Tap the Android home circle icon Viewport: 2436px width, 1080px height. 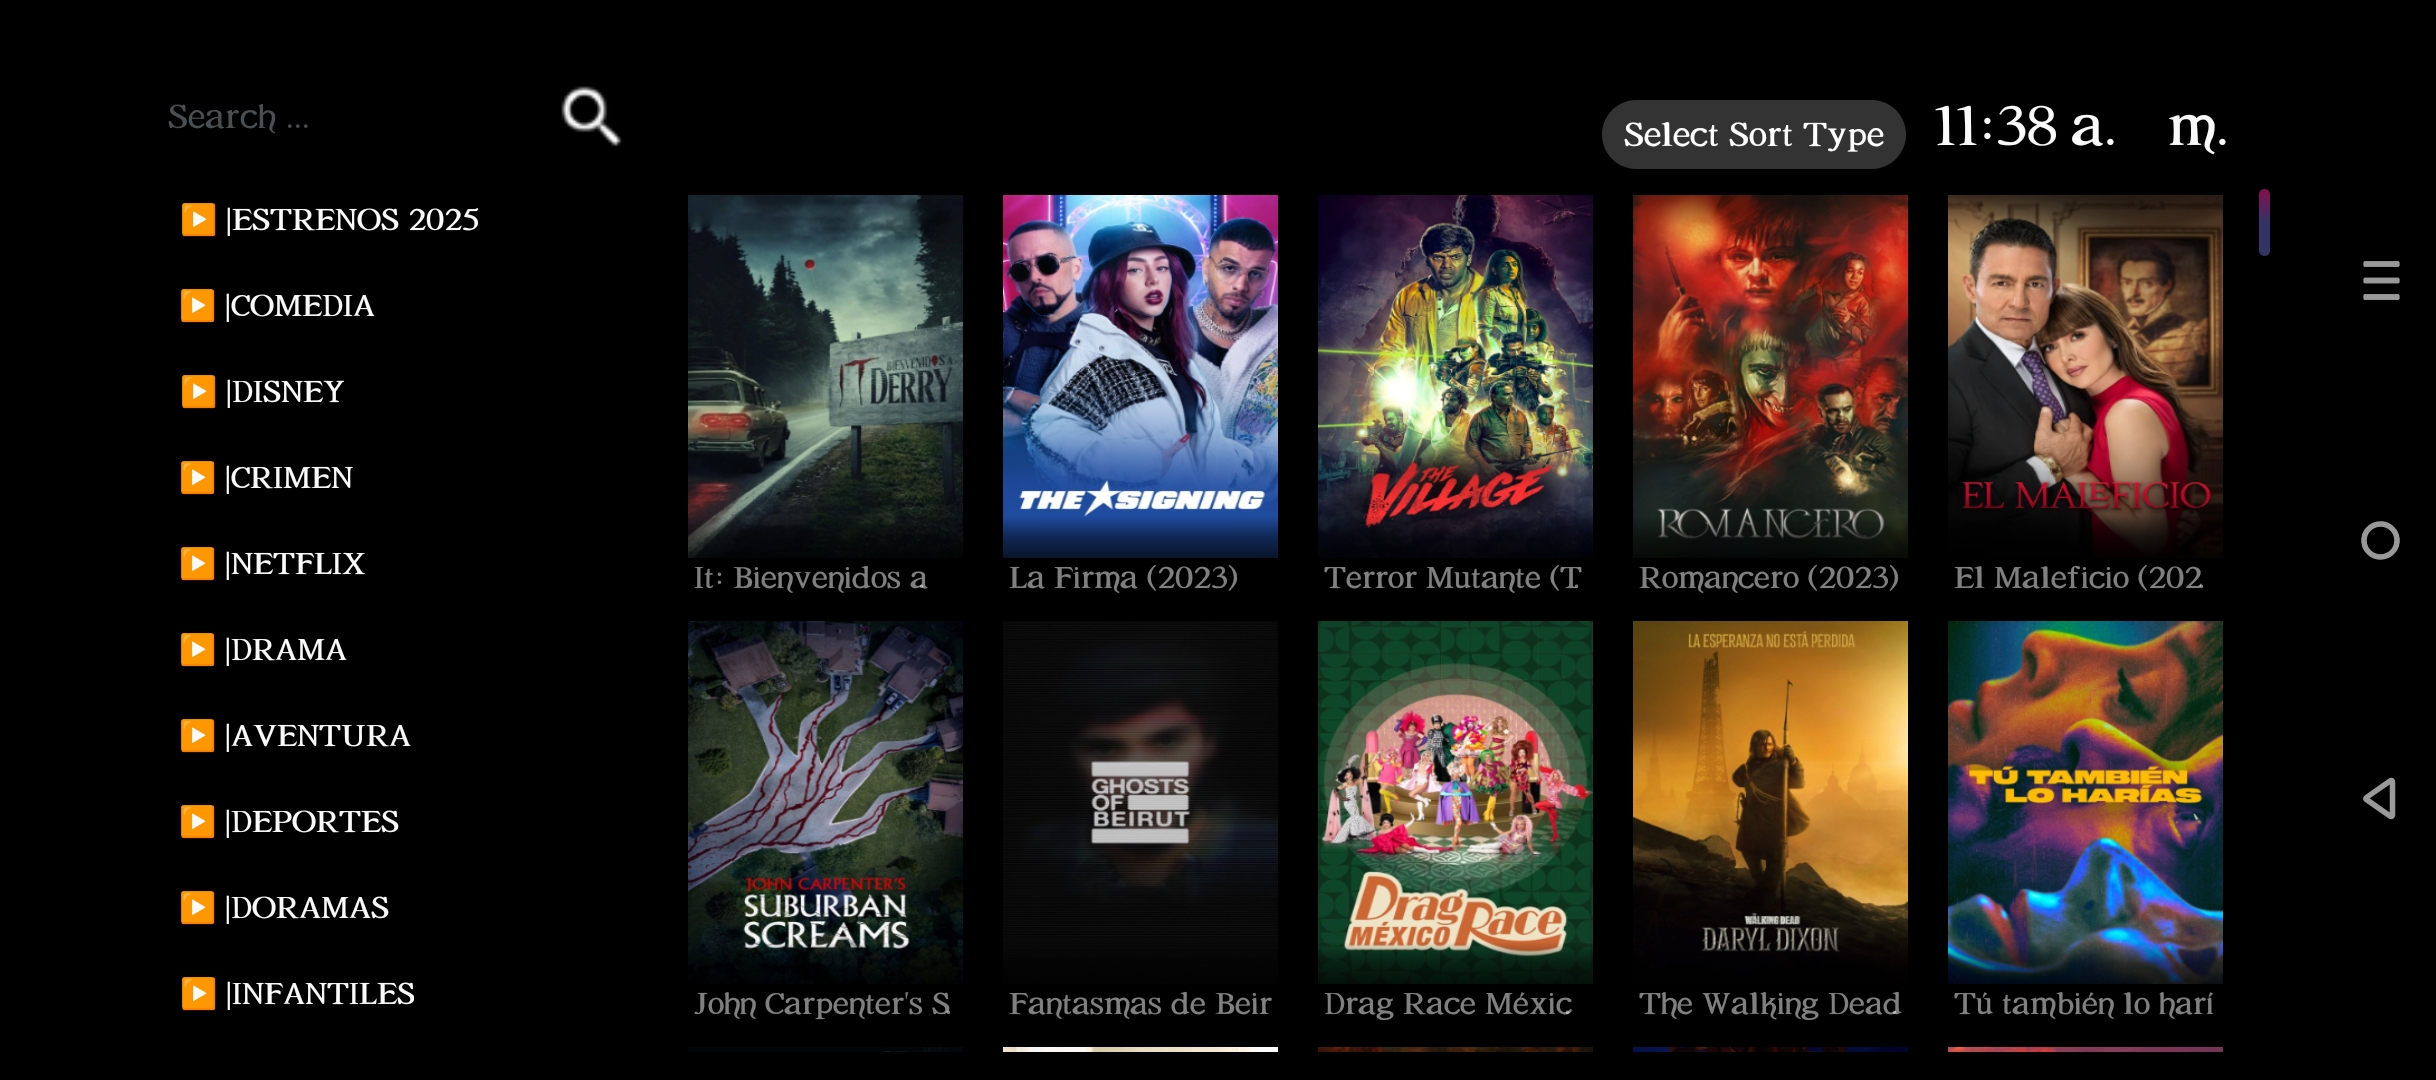coord(2380,540)
